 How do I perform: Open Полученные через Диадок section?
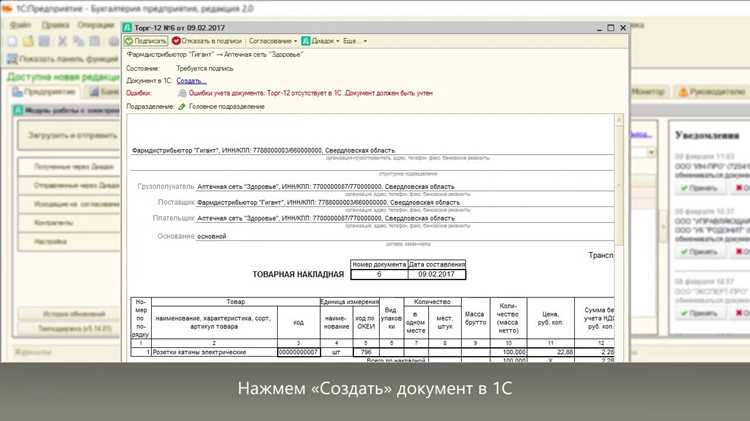(69, 166)
